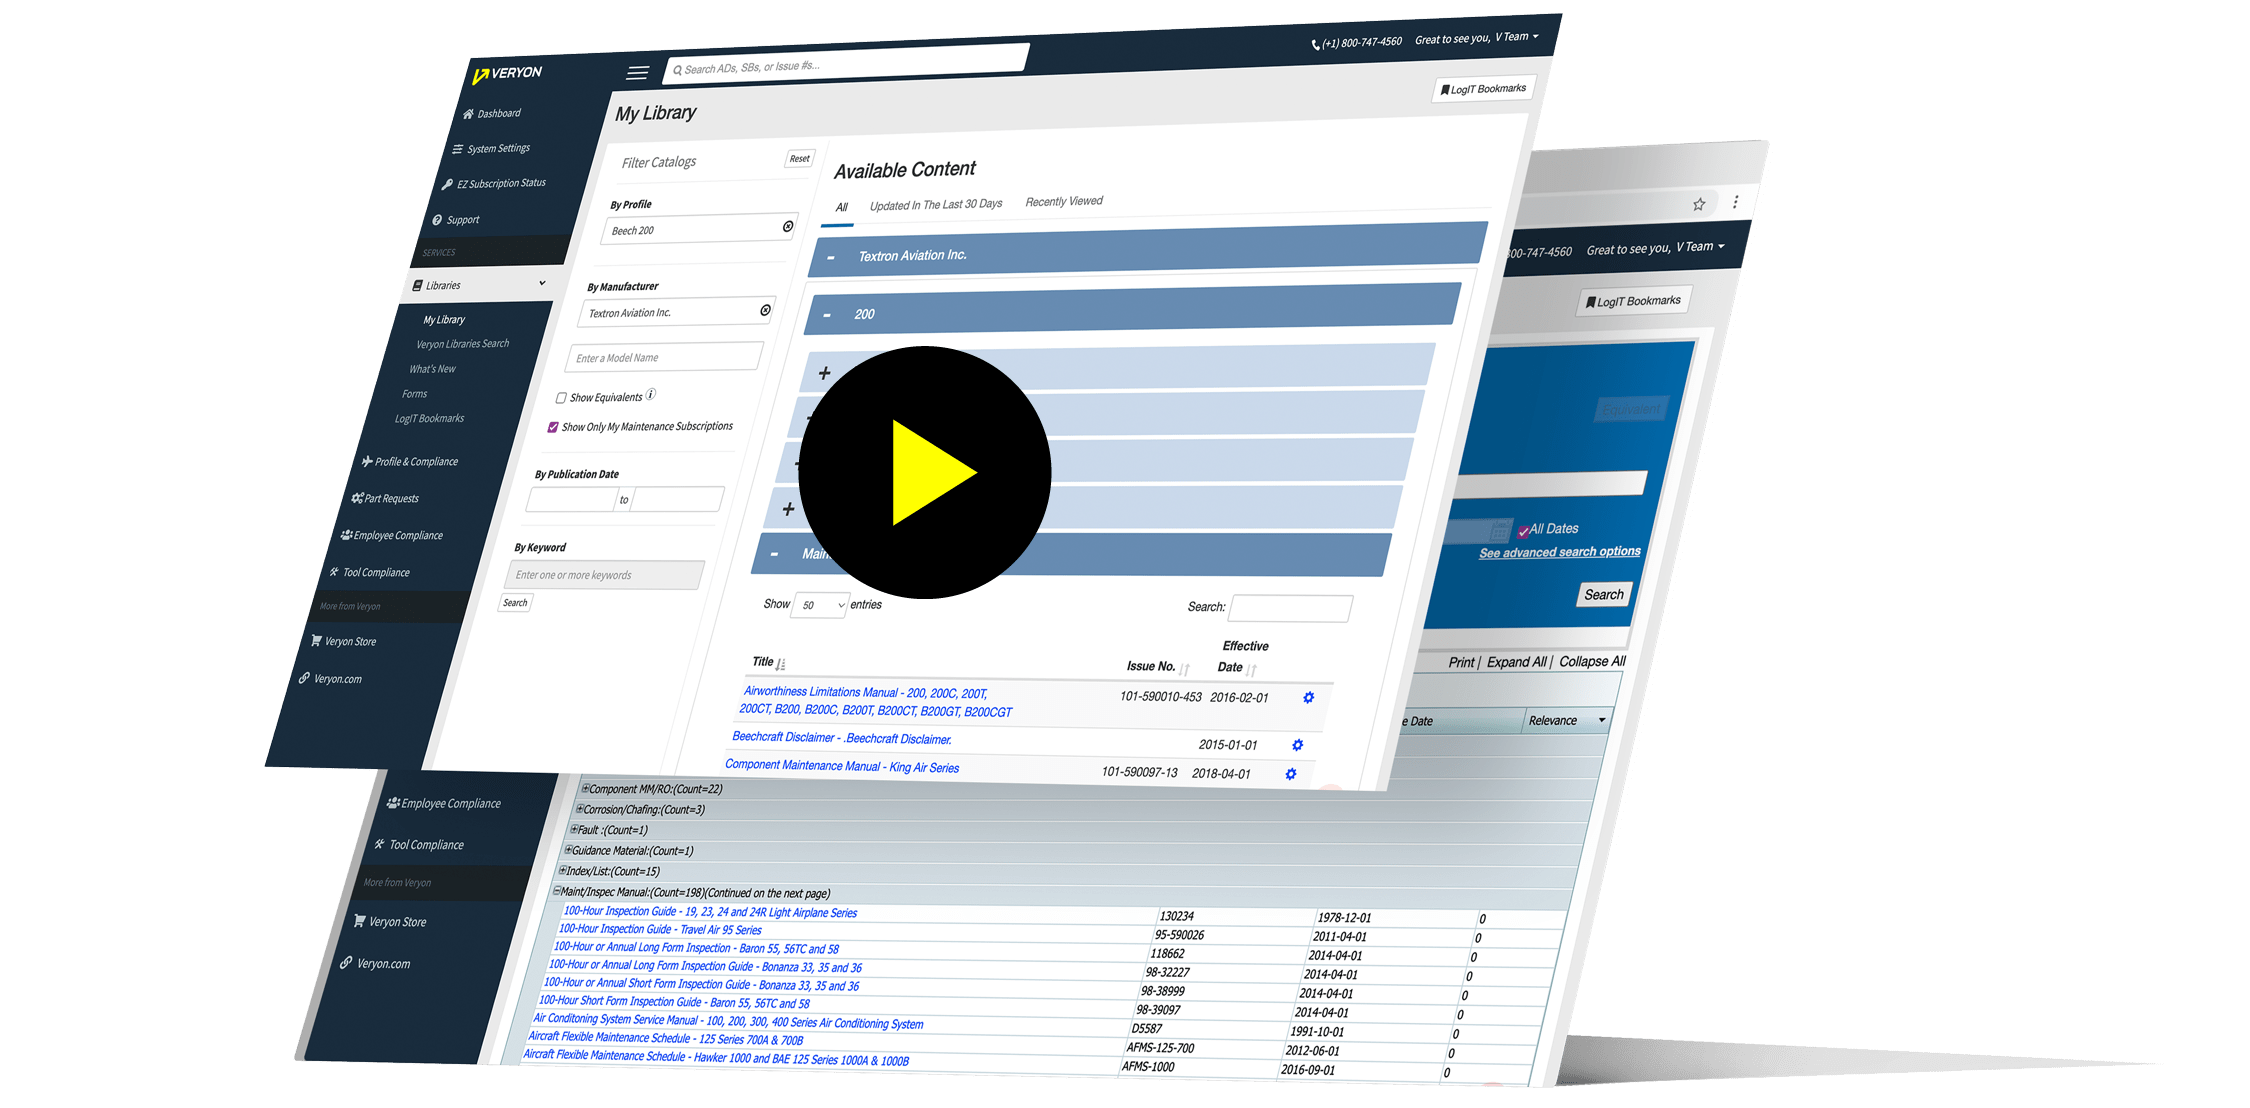
Task: Open the V Team user dropdown in front window
Action: click(x=1477, y=38)
